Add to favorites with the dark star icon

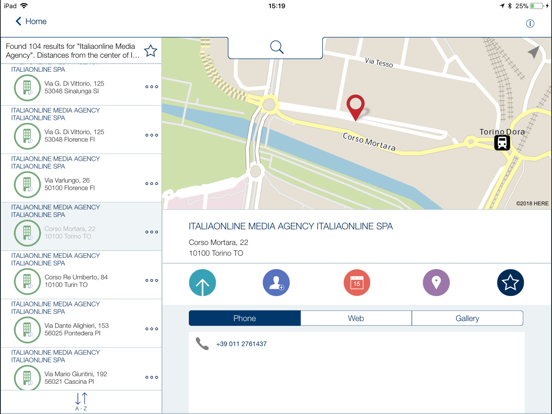[x=510, y=283]
